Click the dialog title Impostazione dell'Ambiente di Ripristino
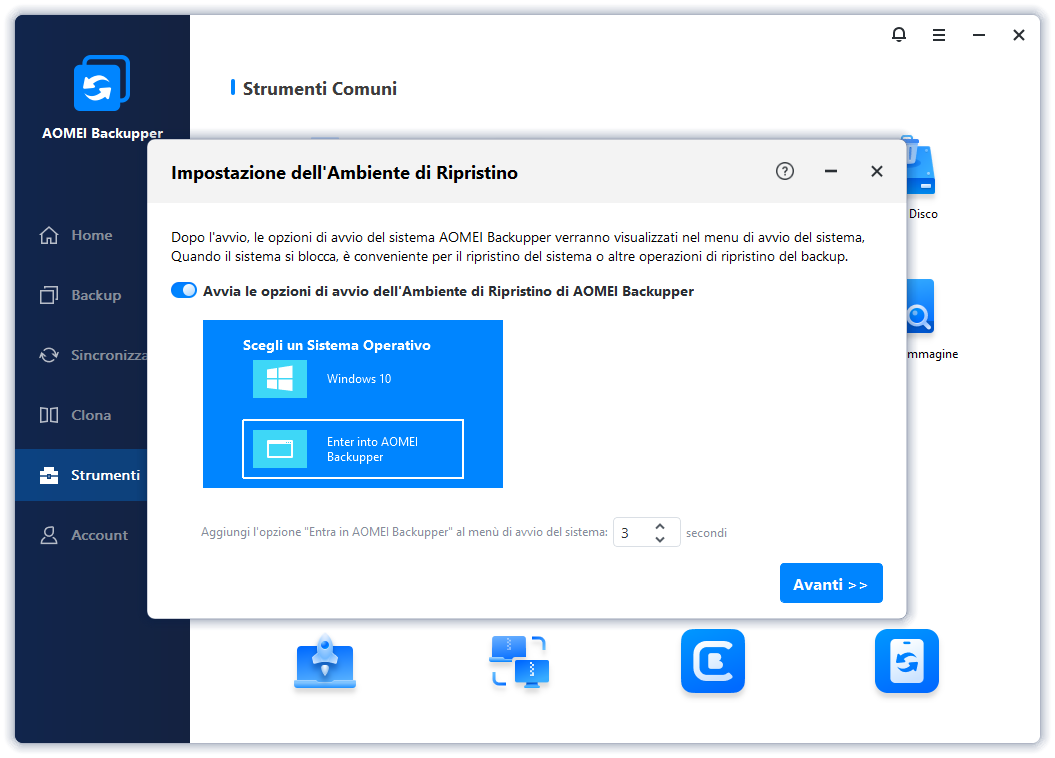This screenshot has width=1055, height=758. point(344,173)
